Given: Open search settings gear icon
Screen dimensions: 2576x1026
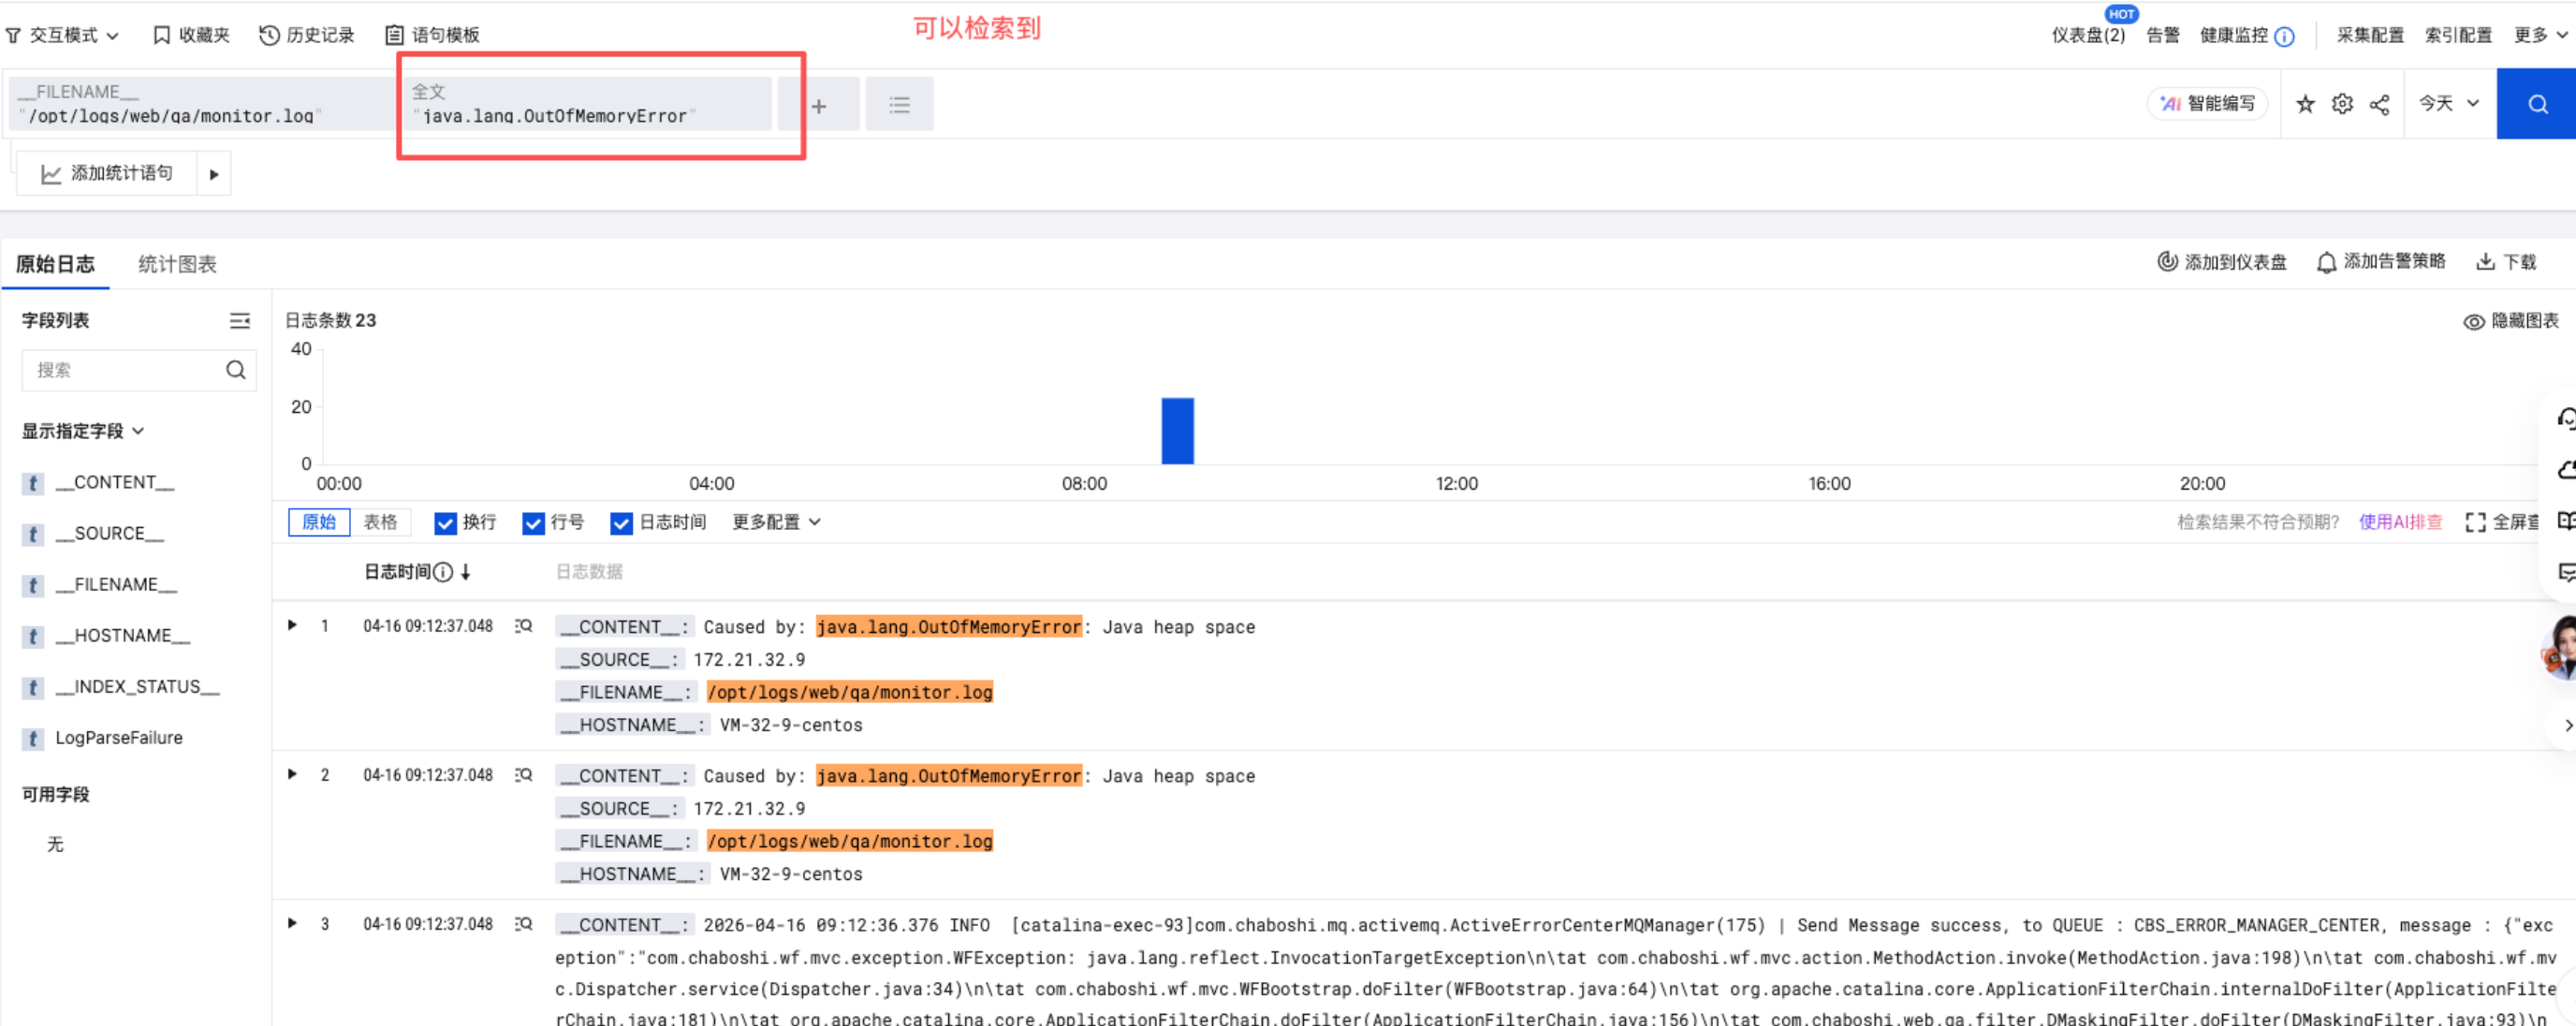Looking at the screenshot, I should pyautogui.click(x=2342, y=104).
